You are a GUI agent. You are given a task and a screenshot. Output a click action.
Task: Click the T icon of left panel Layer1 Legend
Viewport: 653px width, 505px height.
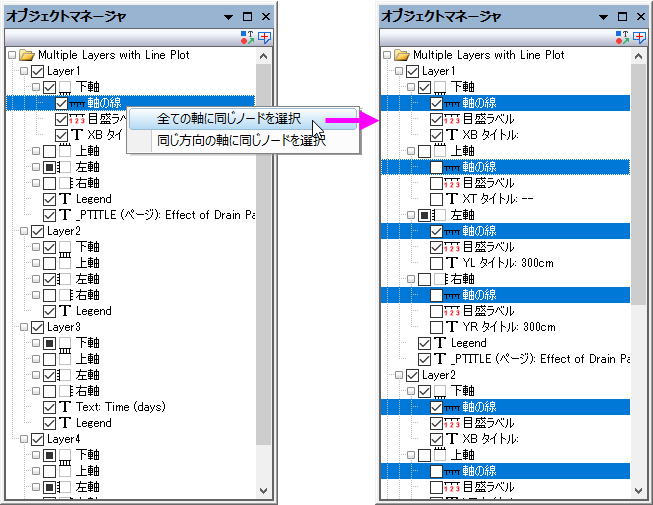[65, 199]
